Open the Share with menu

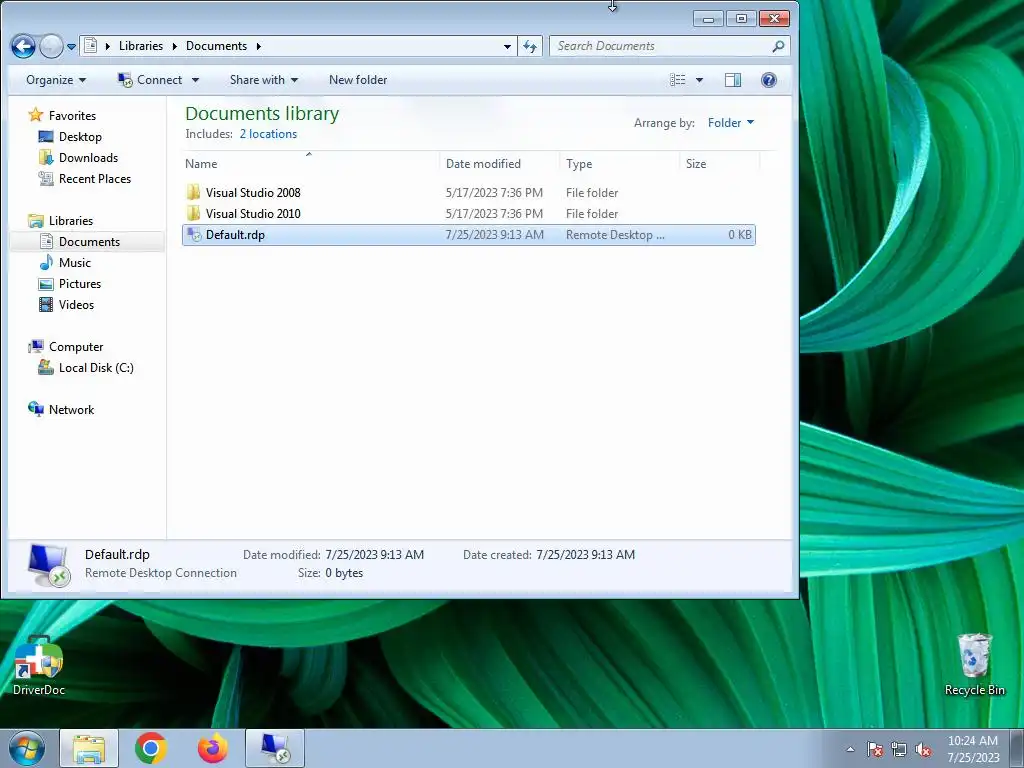tap(264, 80)
